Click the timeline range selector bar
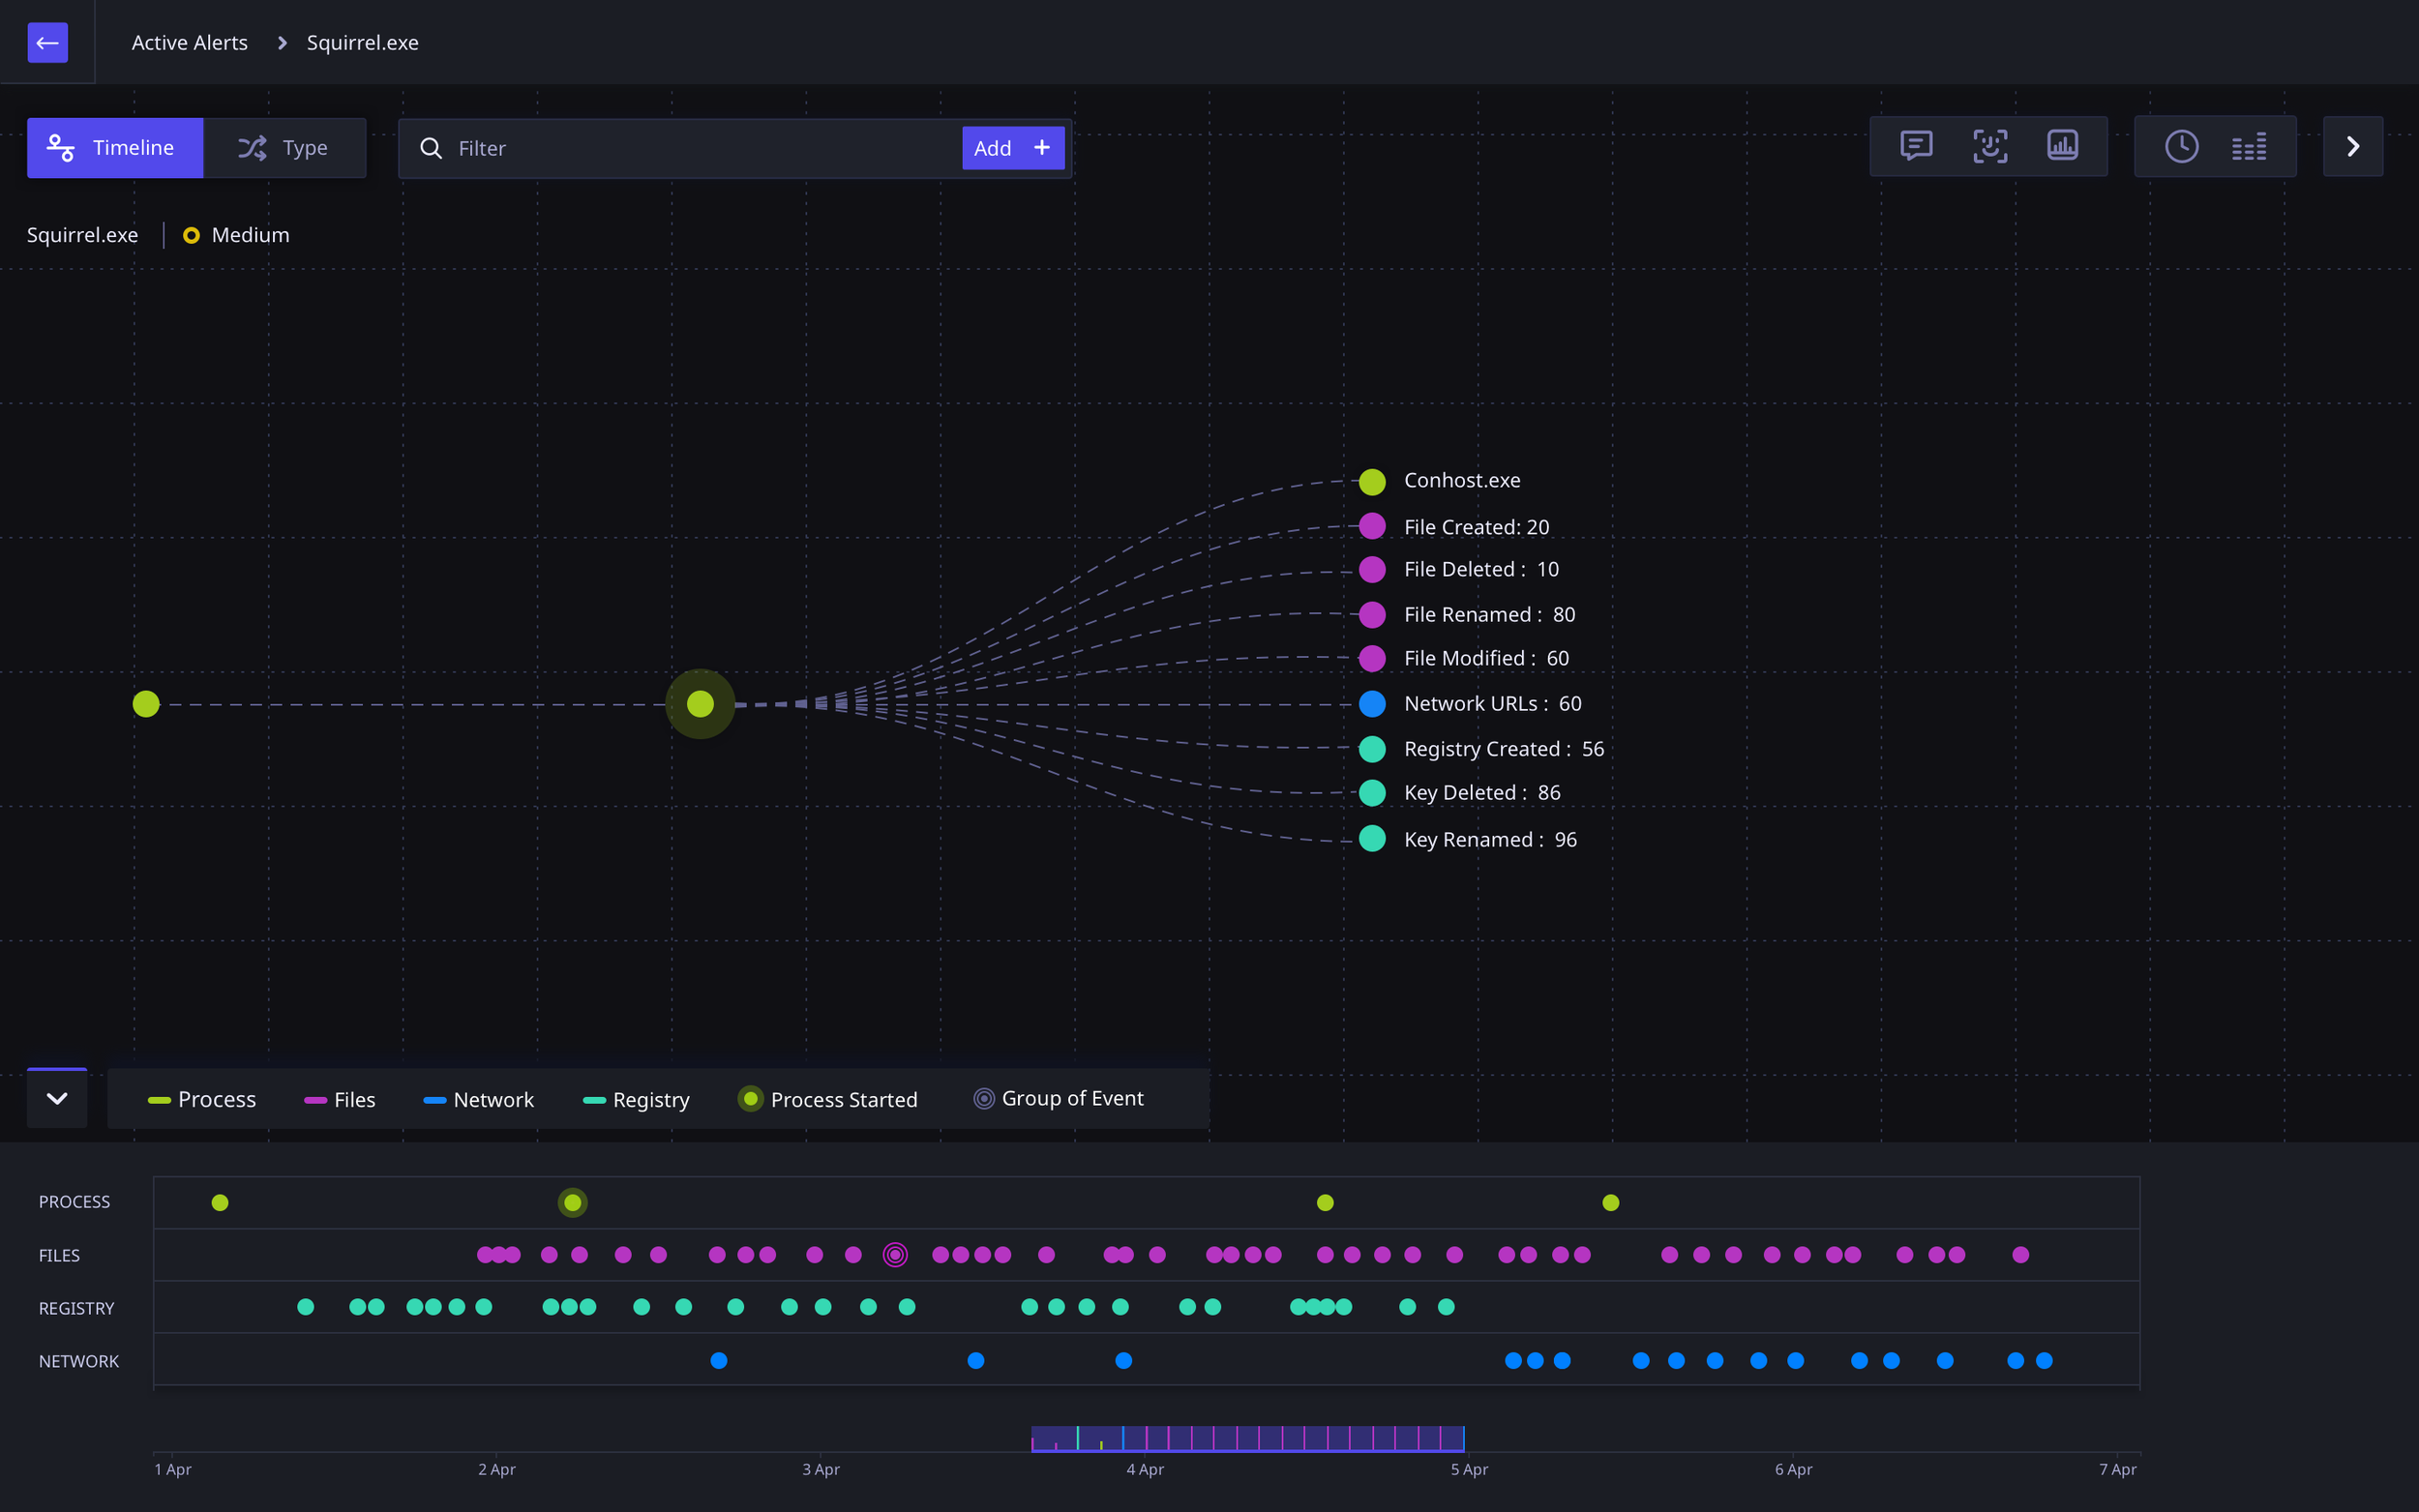The image size is (2419, 1512). (x=1247, y=1438)
